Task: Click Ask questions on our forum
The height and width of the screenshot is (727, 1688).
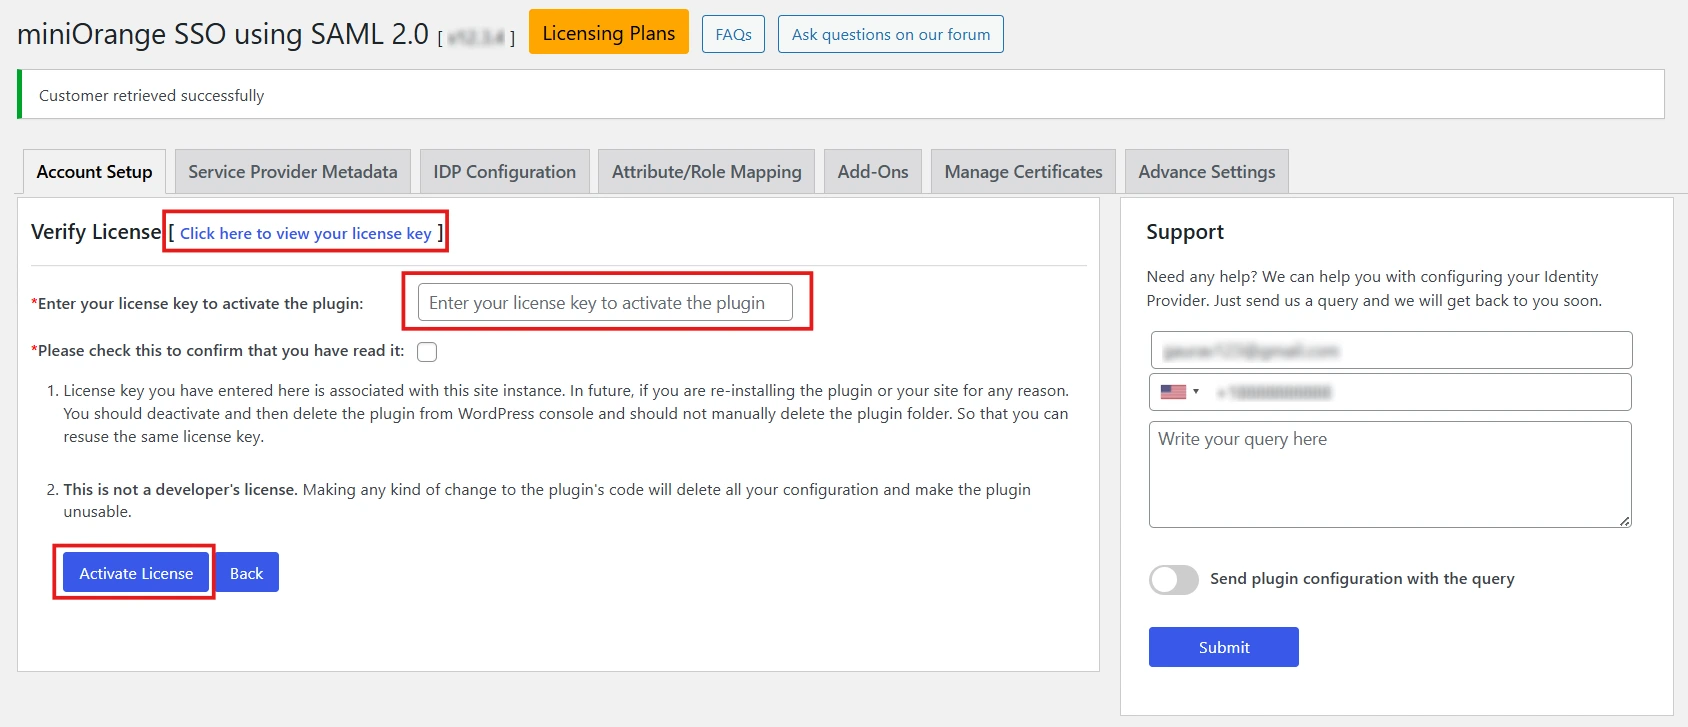Action: tap(890, 34)
